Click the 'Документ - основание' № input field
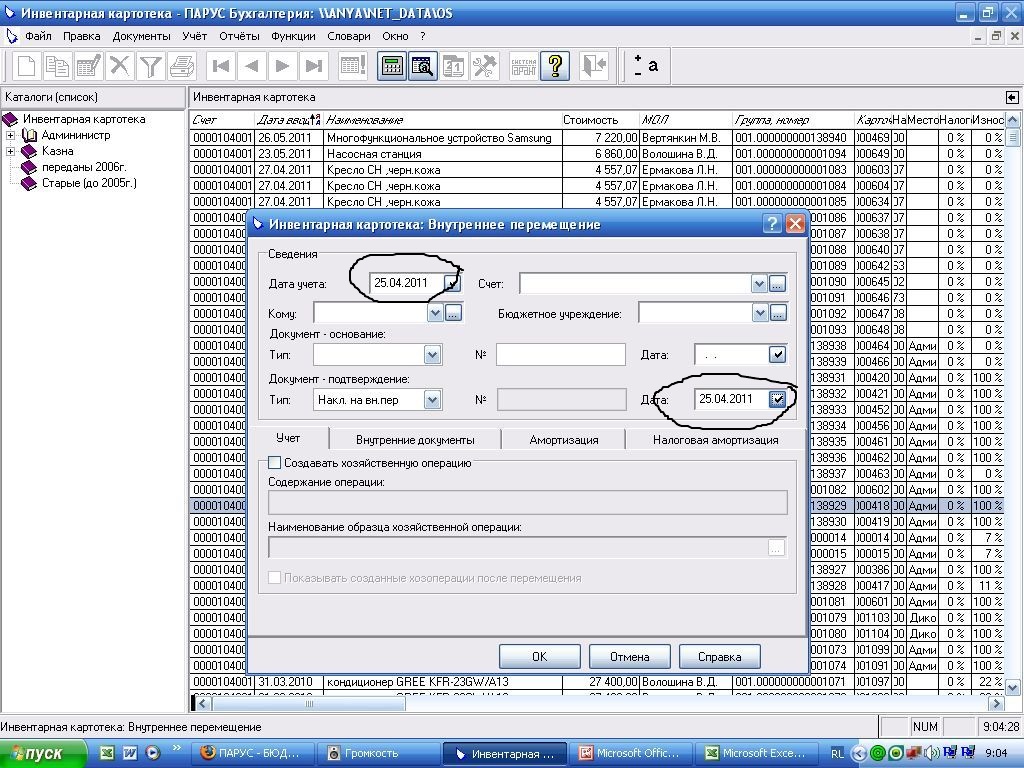 point(560,354)
